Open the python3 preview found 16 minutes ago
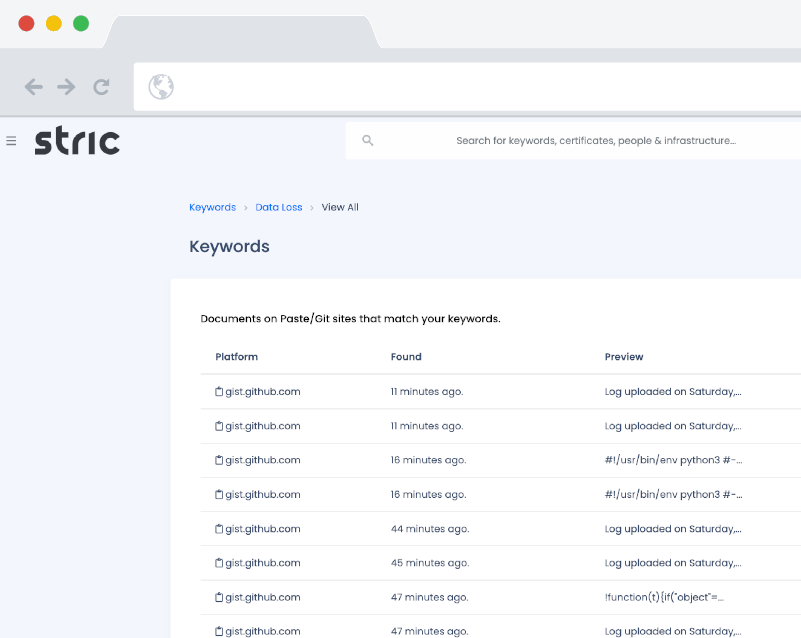 [673, 460]
